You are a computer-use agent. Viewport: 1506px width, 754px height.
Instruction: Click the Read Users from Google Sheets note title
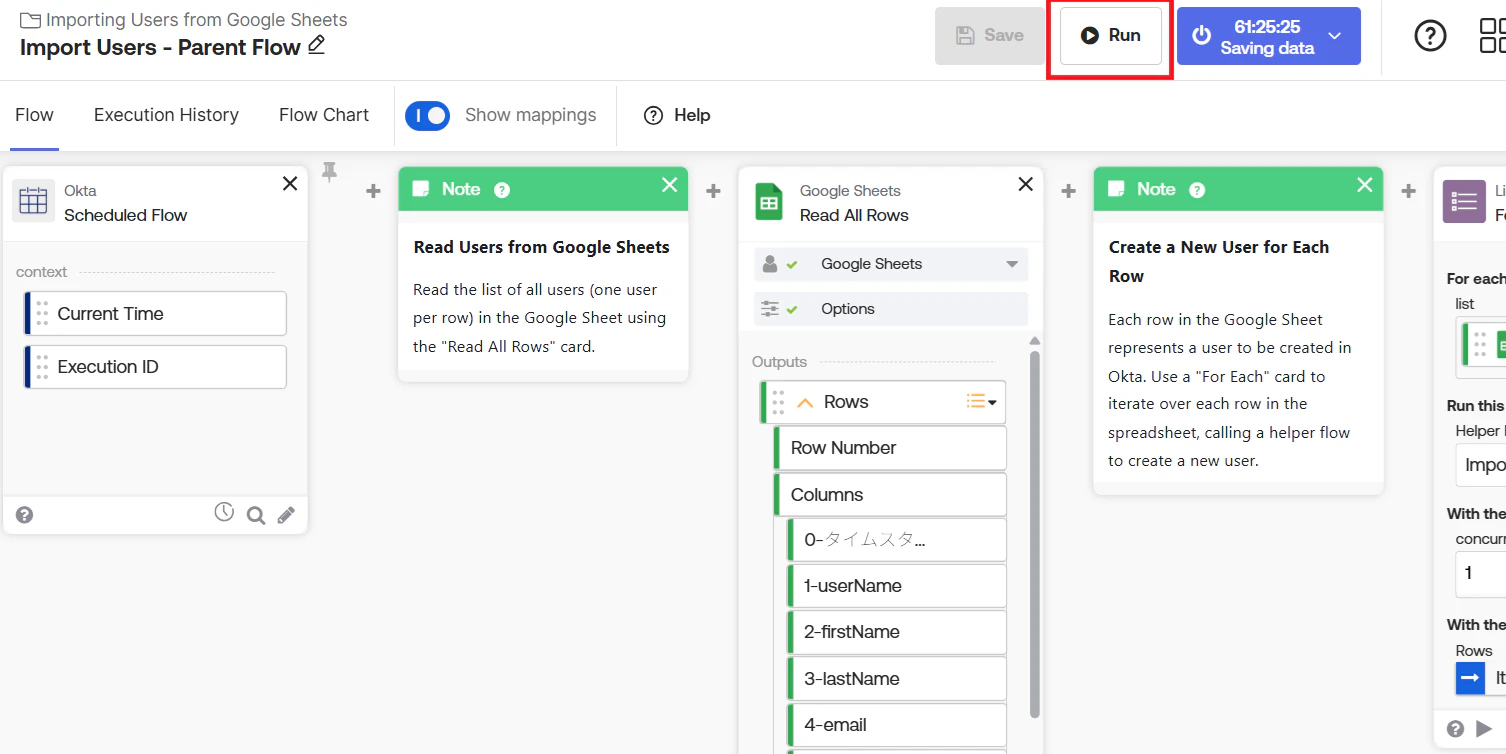(x=542, y=247)
